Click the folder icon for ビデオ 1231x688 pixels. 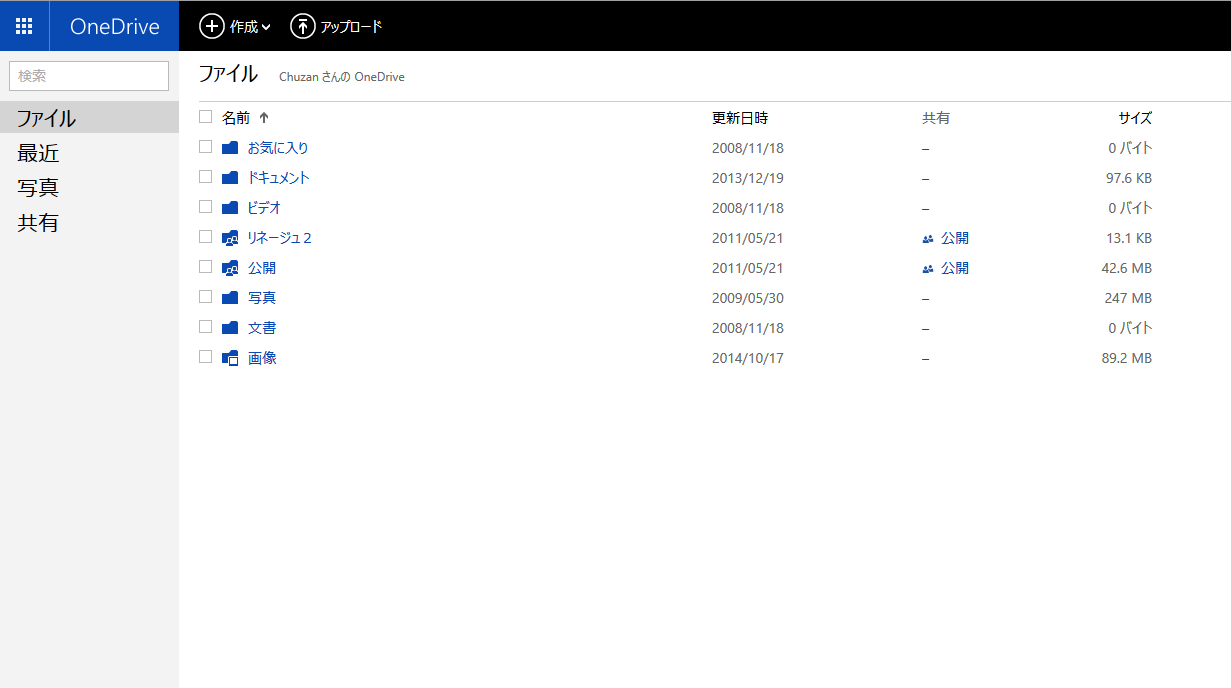click(x=229, y=207)
